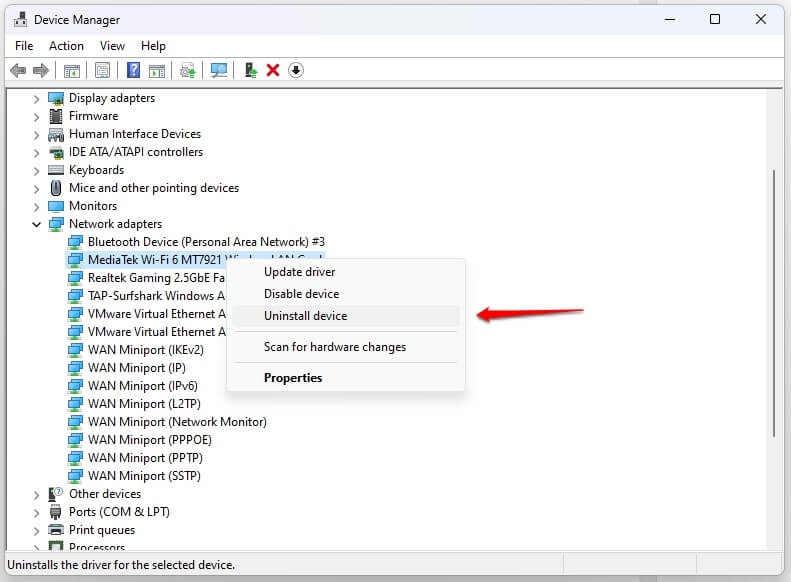Select Uninstall device in context menu
Viewport: 791px width, 582px height.
click(x=346, y=316)
